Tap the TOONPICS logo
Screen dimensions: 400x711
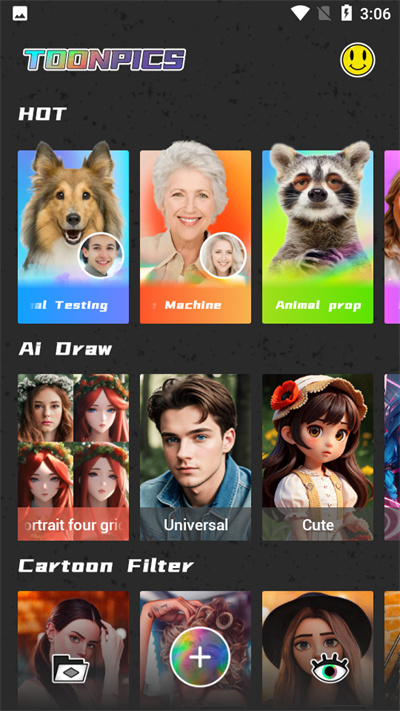pyautogui.click(x=105, y=59)
